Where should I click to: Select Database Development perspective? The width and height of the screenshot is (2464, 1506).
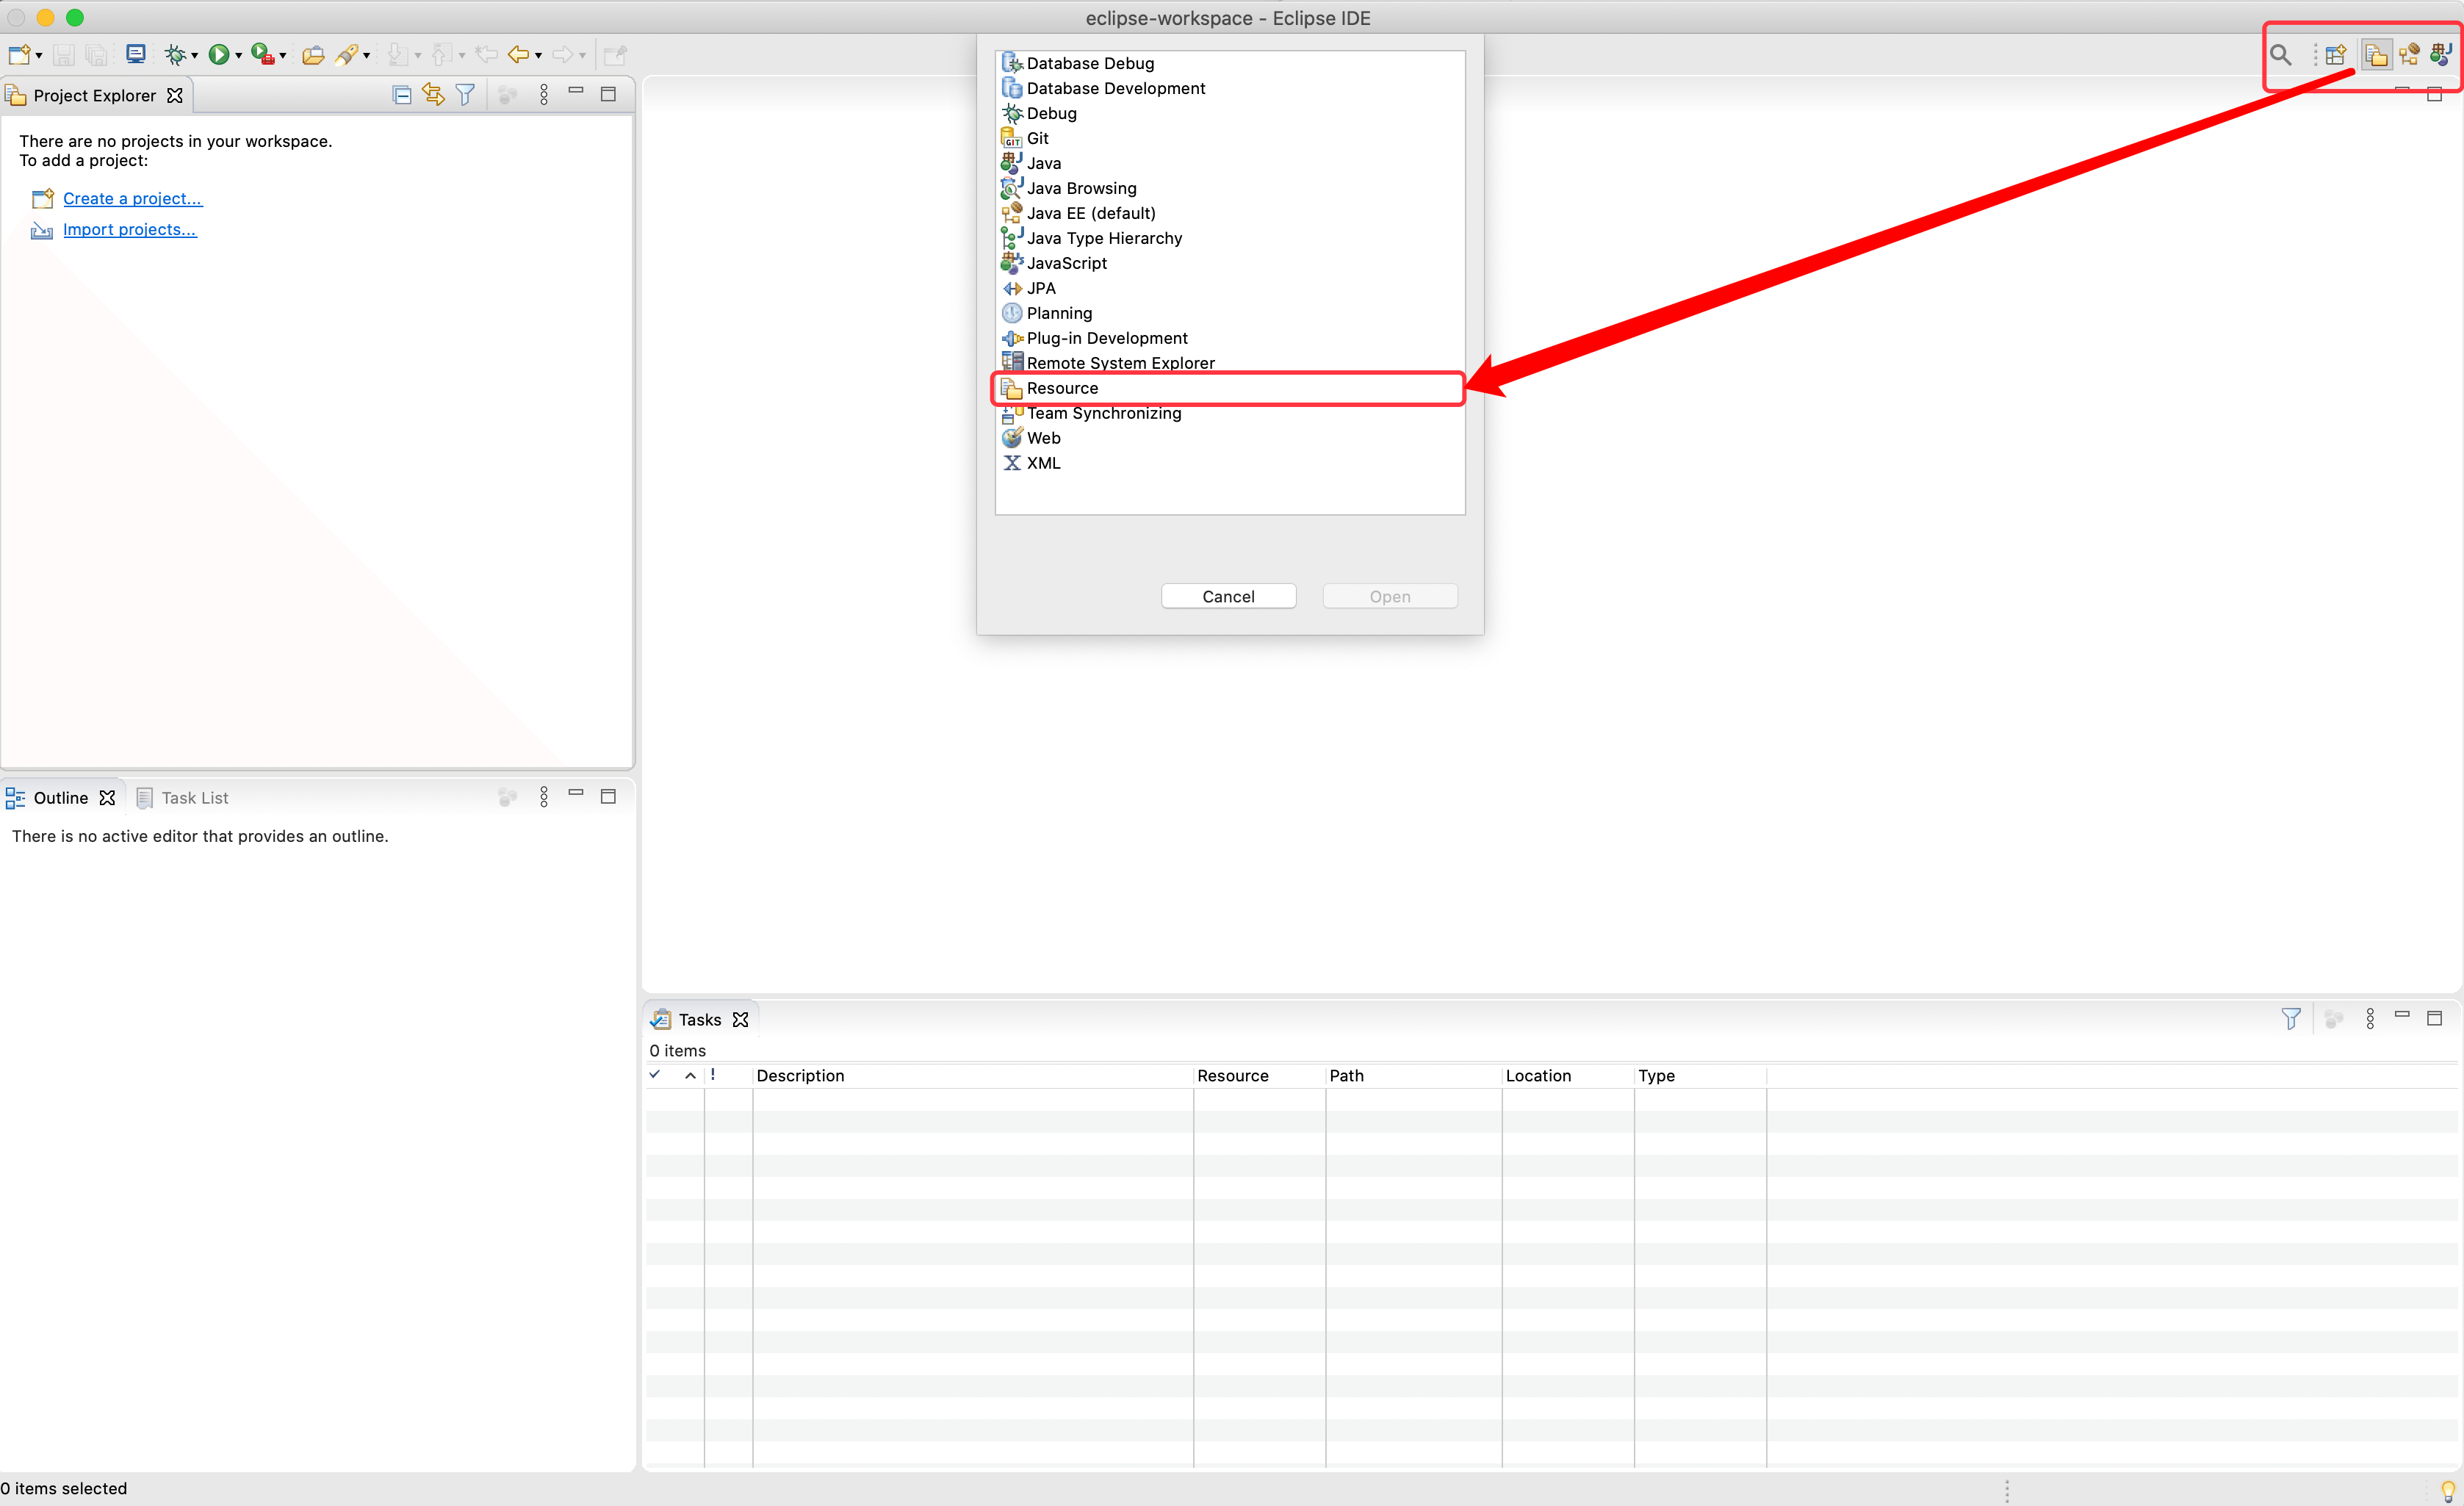coord(1229,89)
